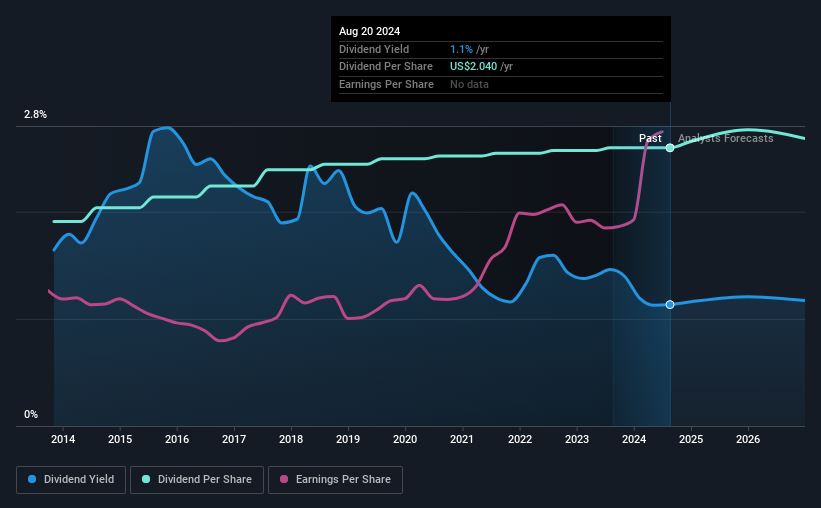Click the No data earnings value

pos(469,84)
